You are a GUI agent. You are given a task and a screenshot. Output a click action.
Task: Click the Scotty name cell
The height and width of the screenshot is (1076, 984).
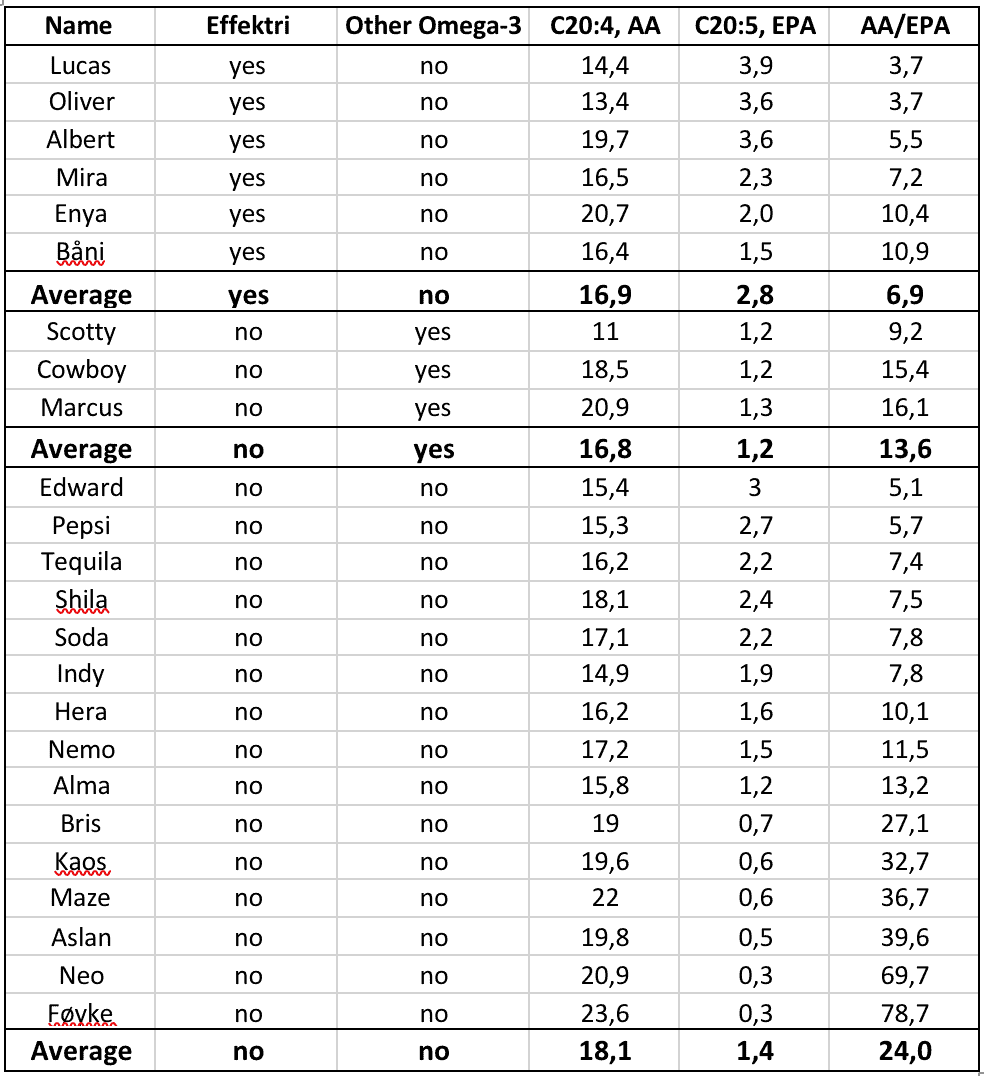[80, 332]
